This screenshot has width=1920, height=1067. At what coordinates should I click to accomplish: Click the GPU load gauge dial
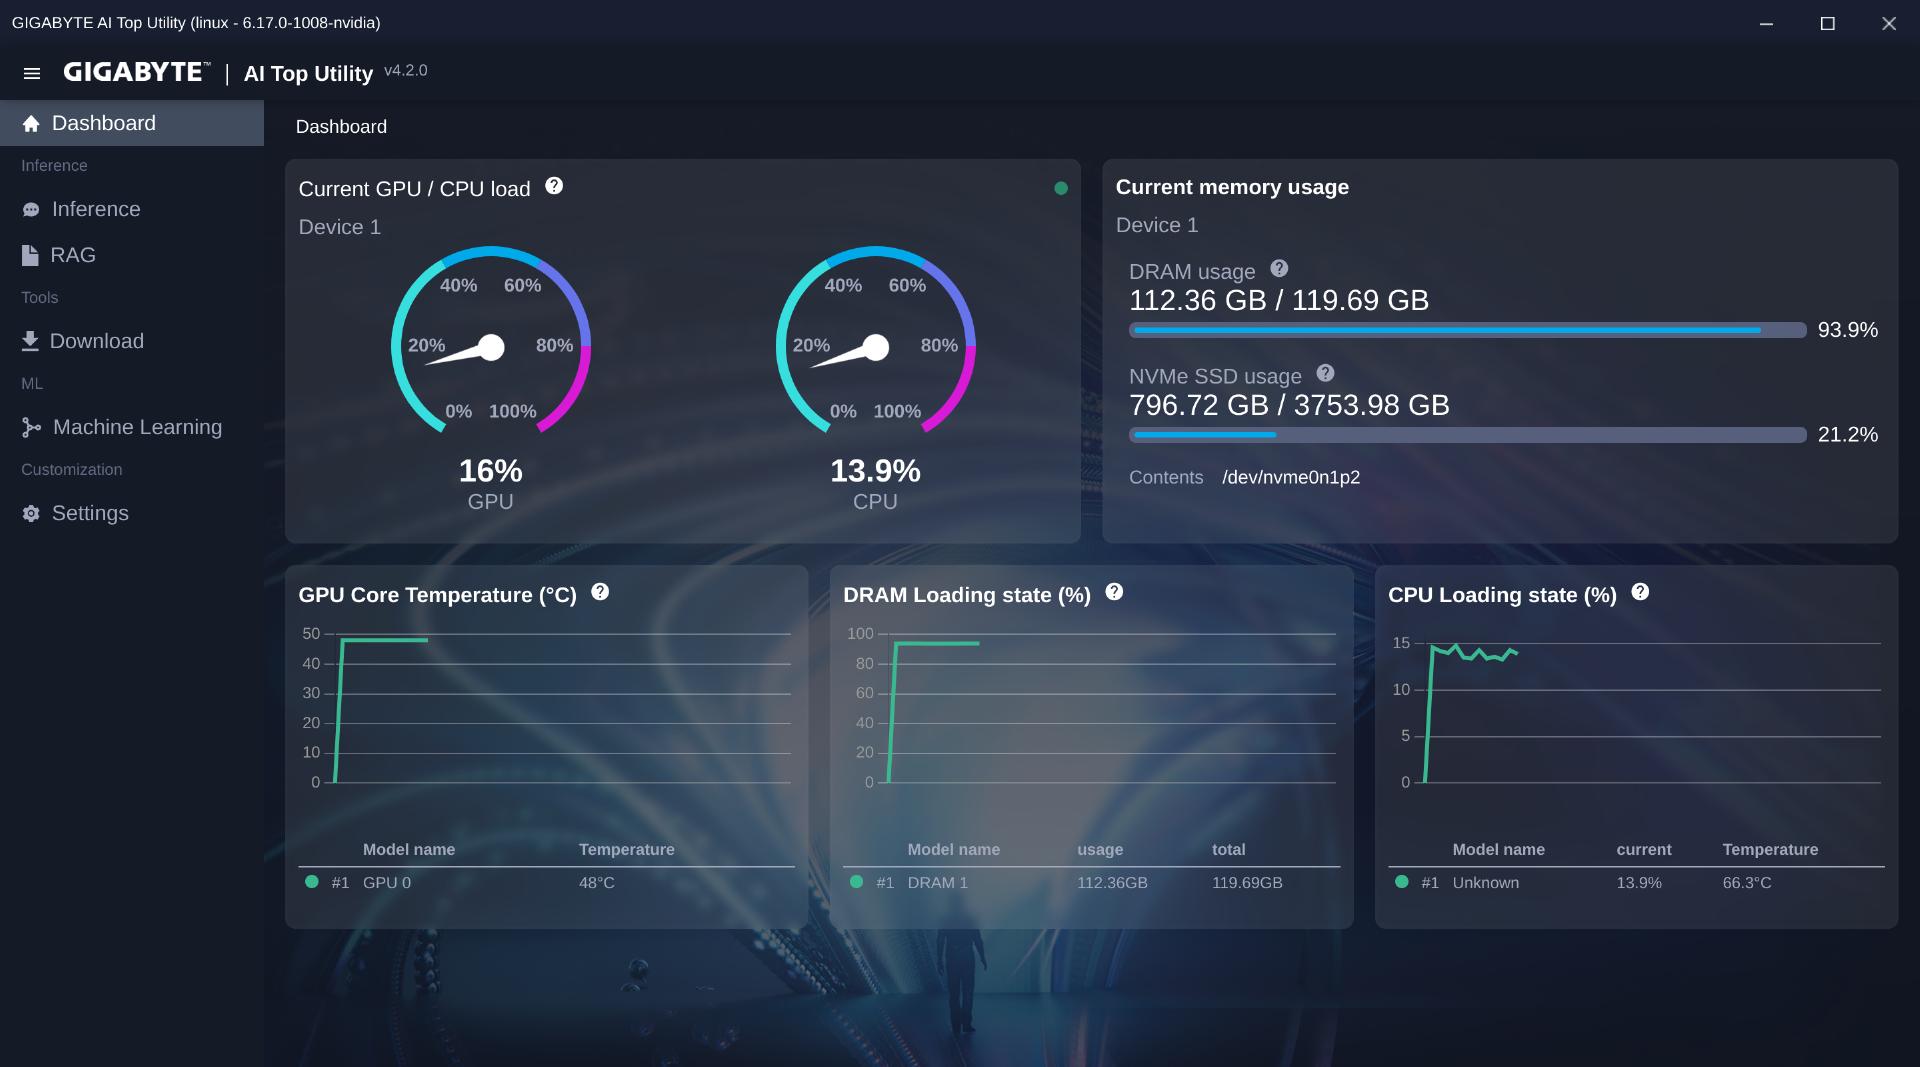tap(491, 340)
